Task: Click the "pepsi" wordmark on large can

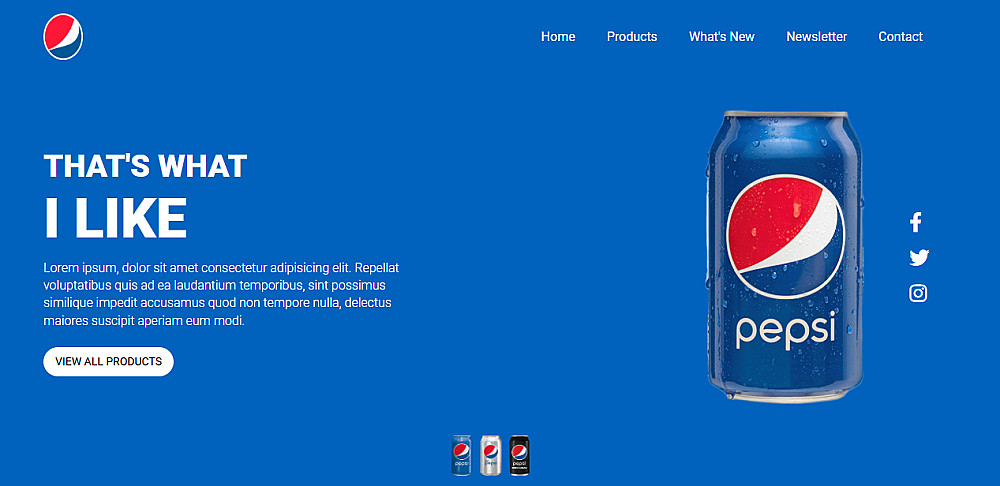Action: 785,330
